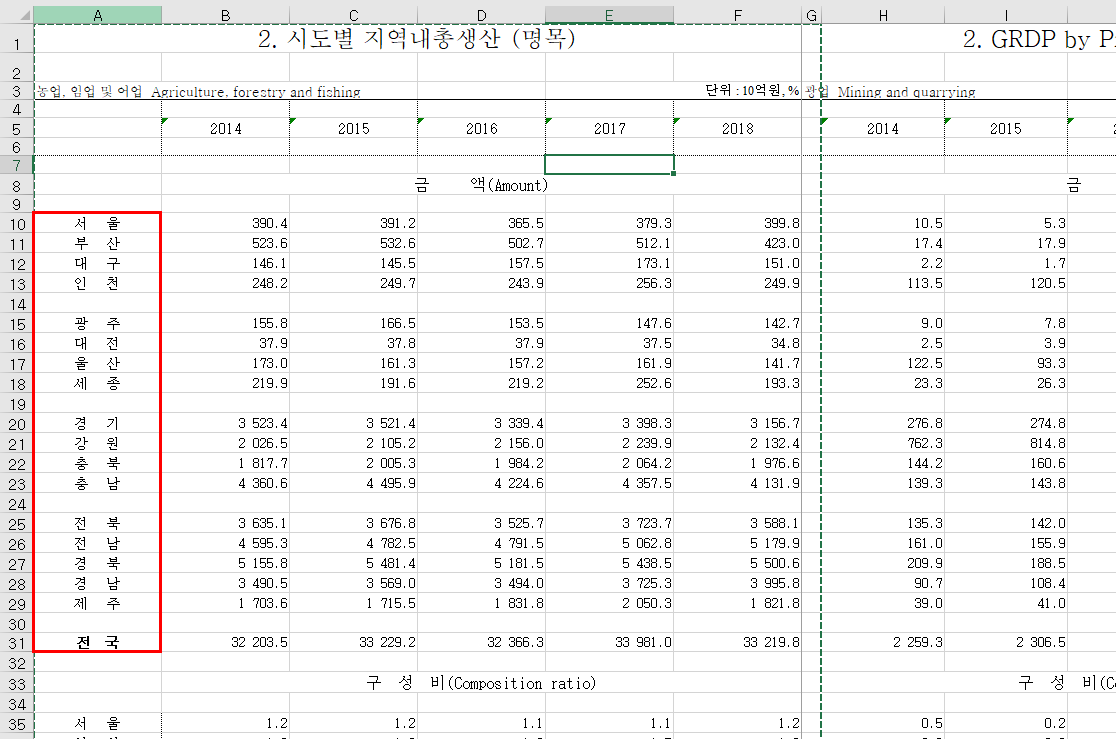Select the 서 울 cell in row 10

[x=98, y=224]
